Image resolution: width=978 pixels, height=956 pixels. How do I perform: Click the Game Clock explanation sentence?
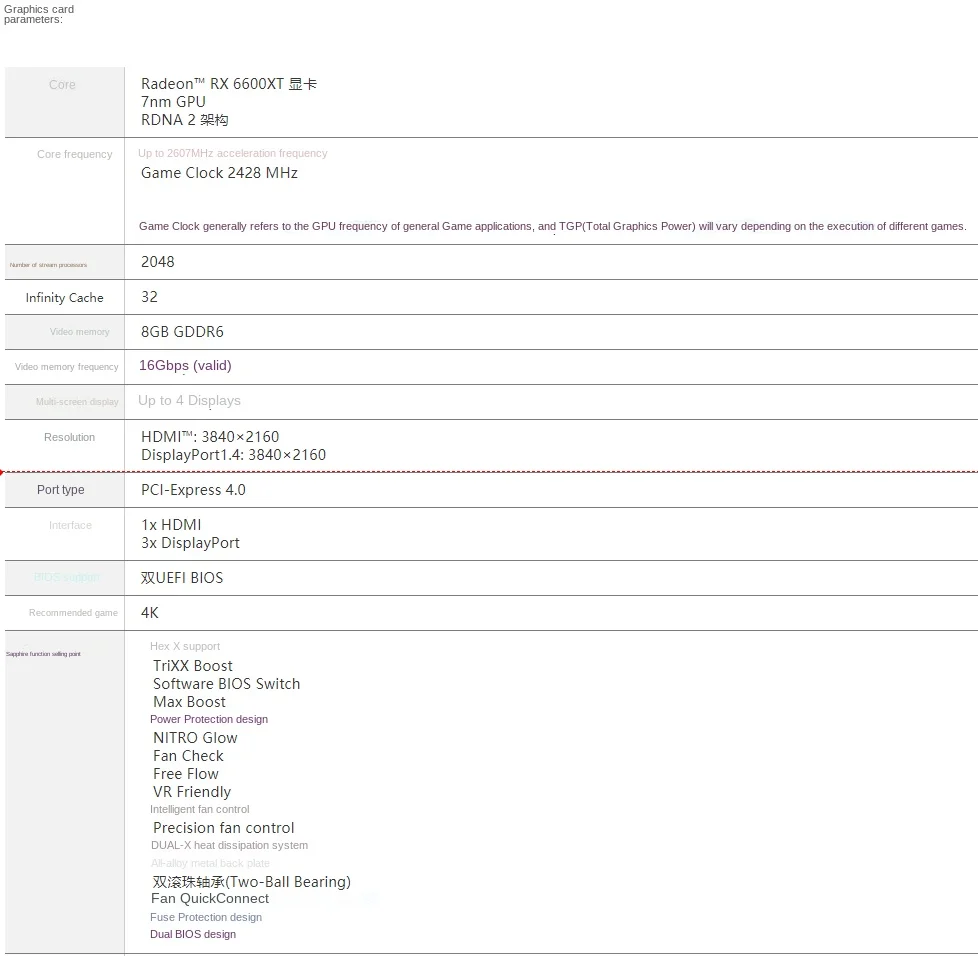click(x=552, y=226)
